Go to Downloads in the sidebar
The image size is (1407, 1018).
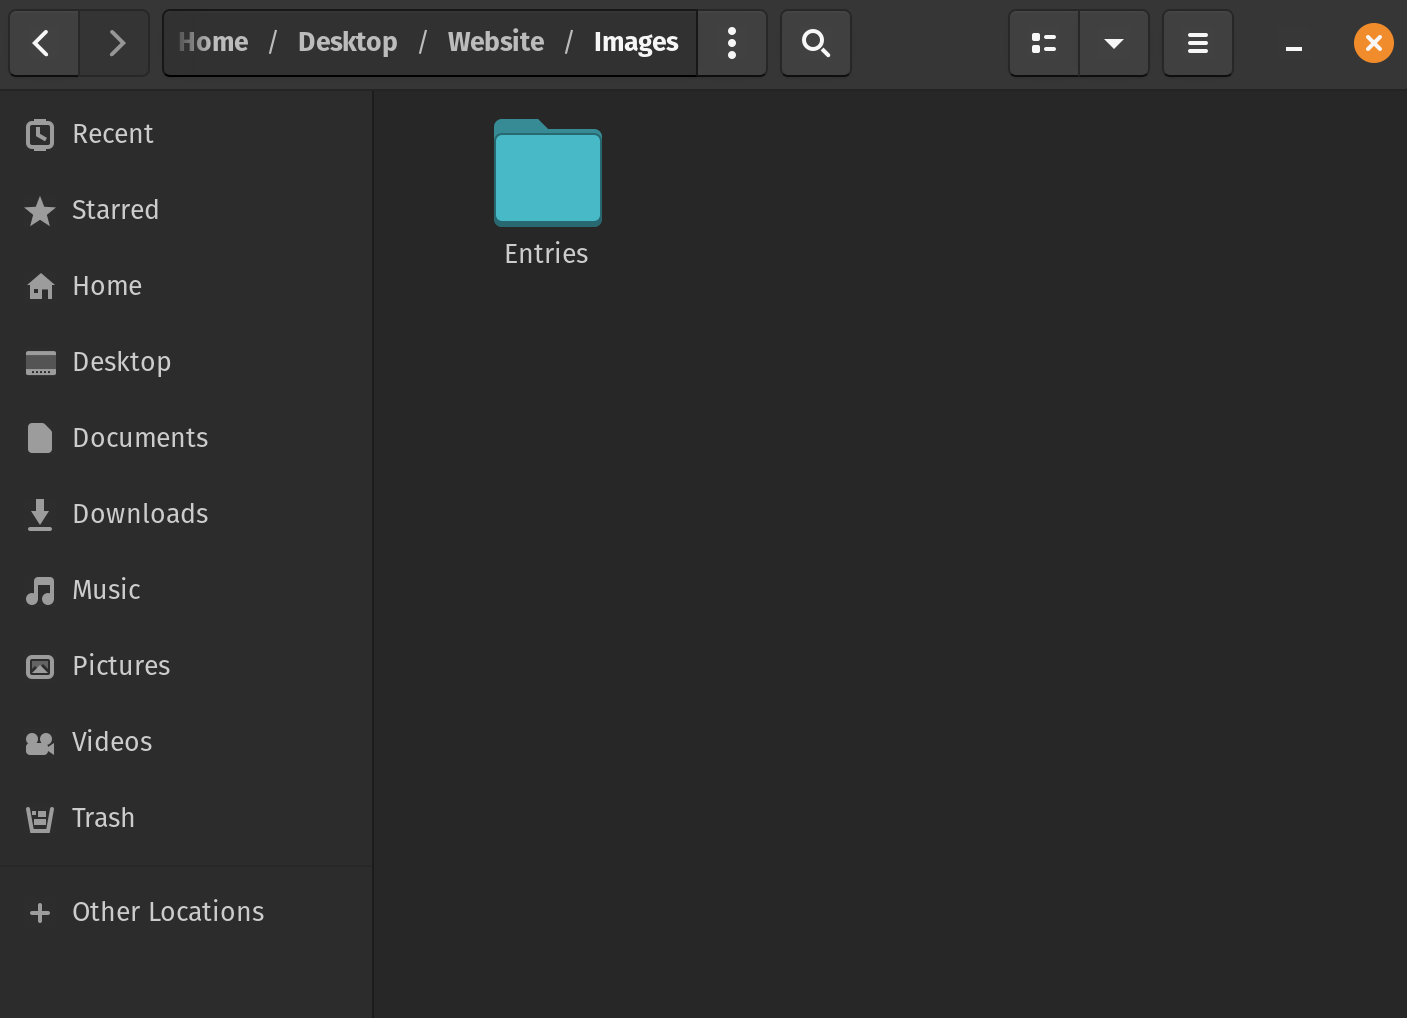(x=140, y=514)
